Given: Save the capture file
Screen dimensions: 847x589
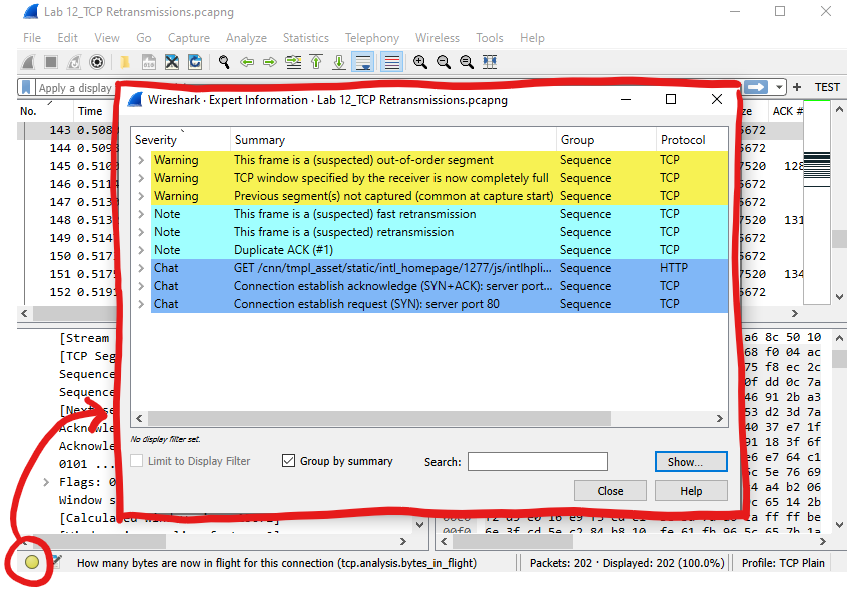Looking at the screenshot, I should [x=149, y=62].
